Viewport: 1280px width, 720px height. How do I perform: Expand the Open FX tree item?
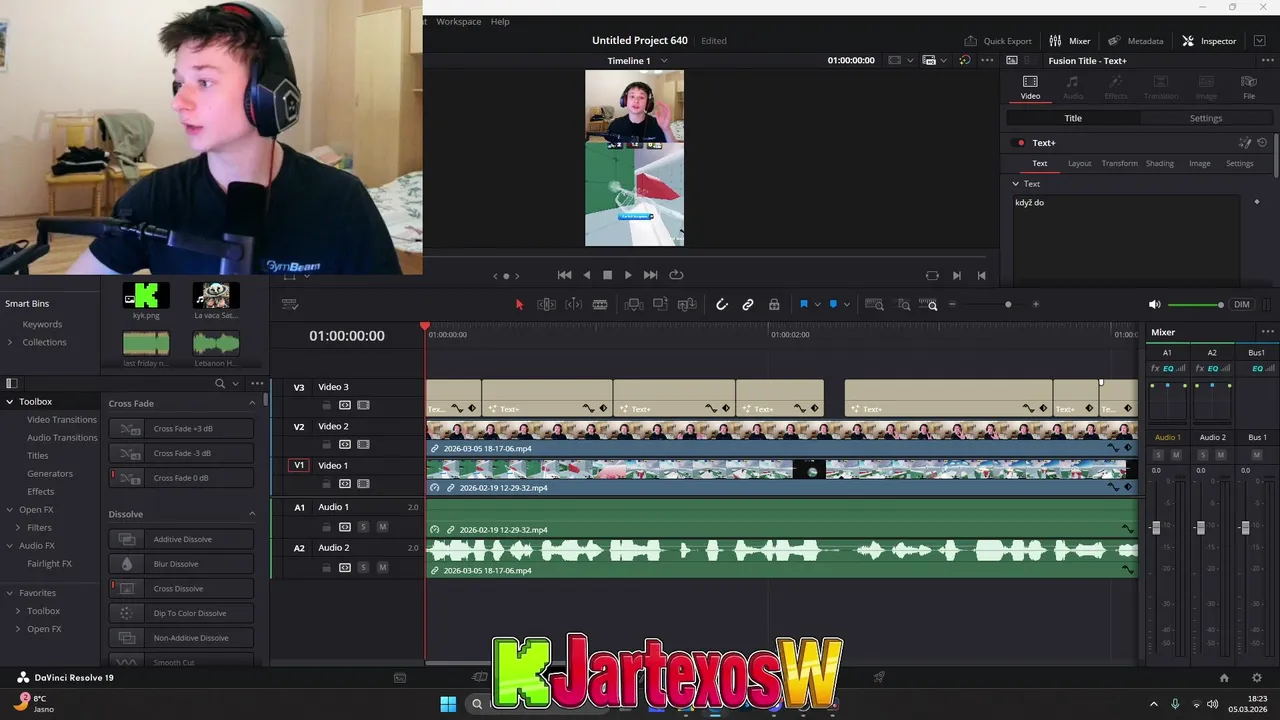tap(10, 510)
